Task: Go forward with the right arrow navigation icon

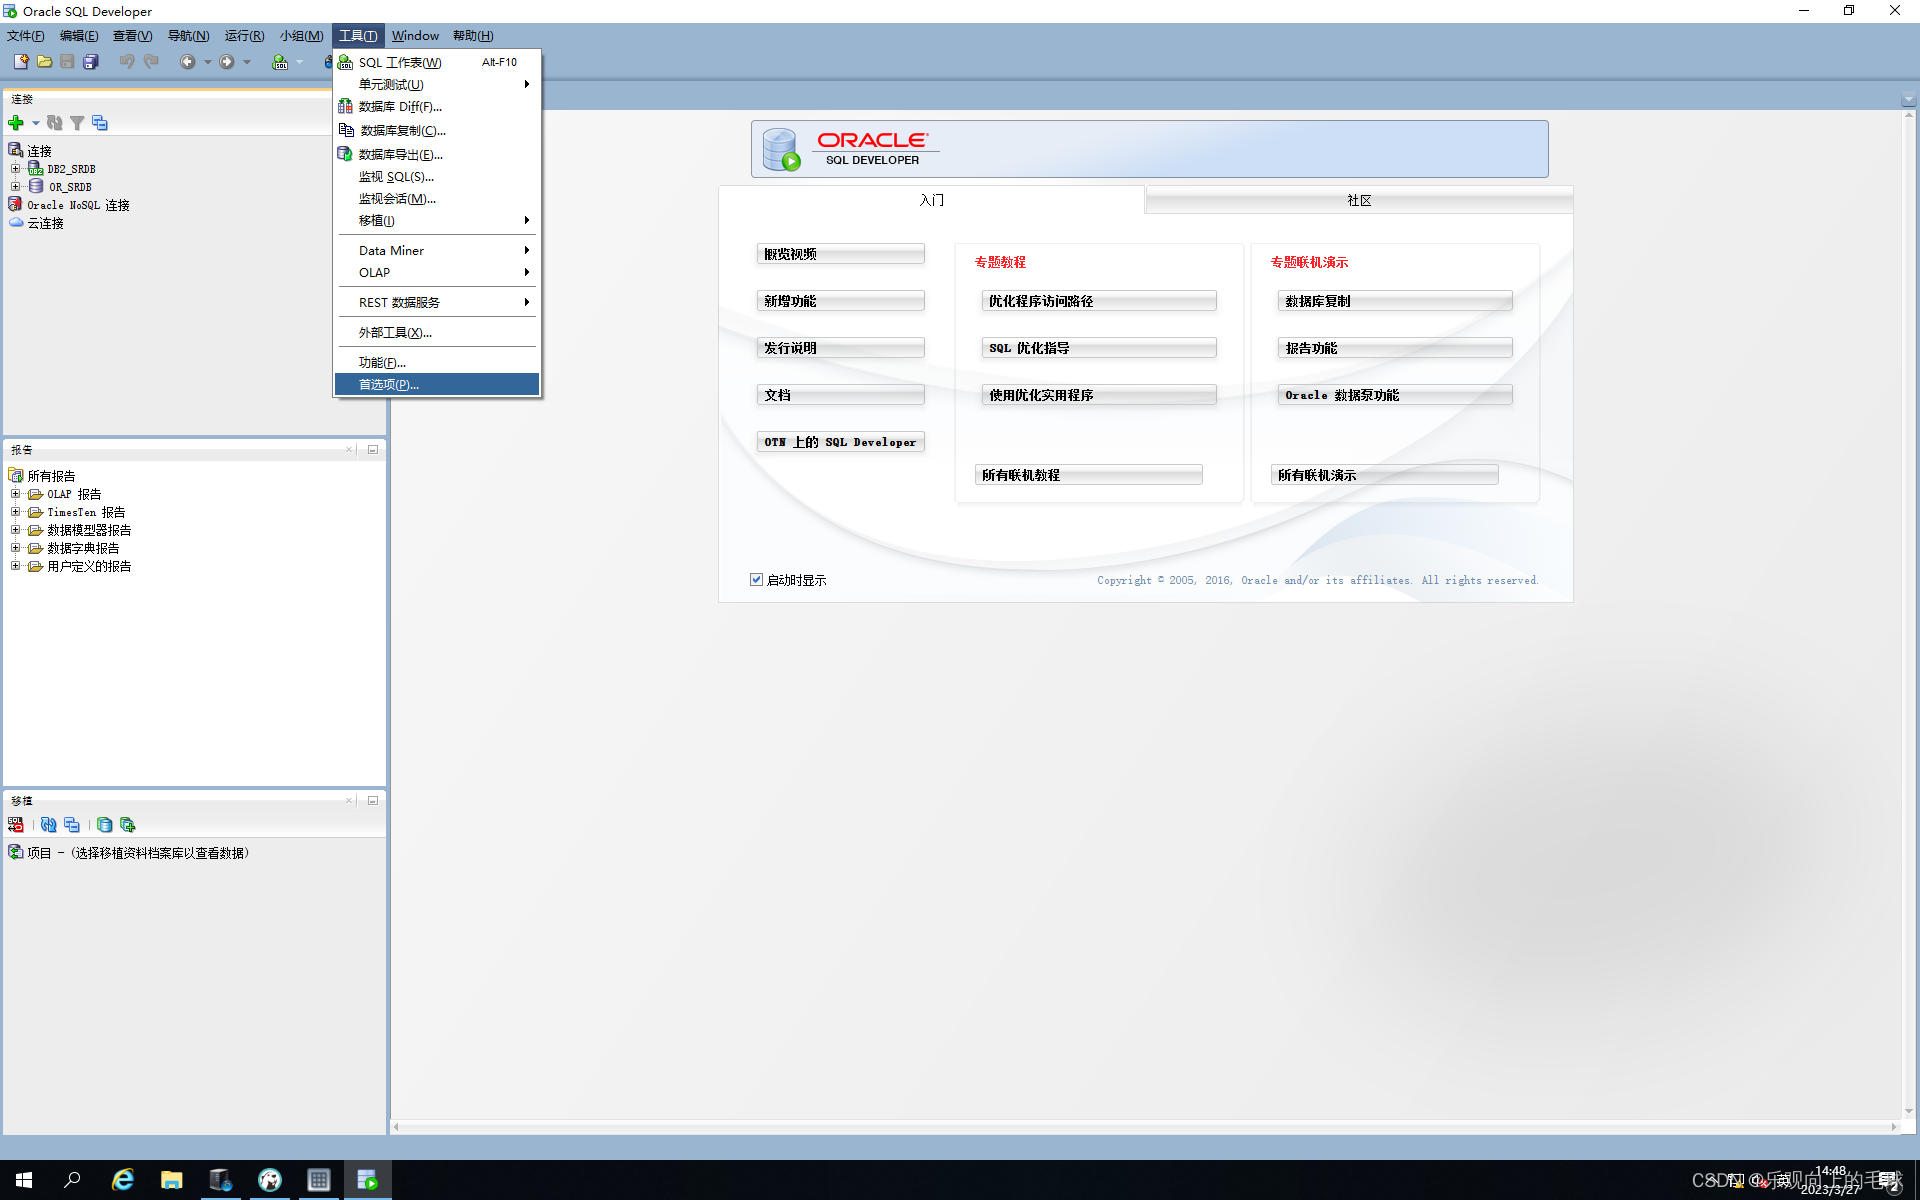Action: 227,62
